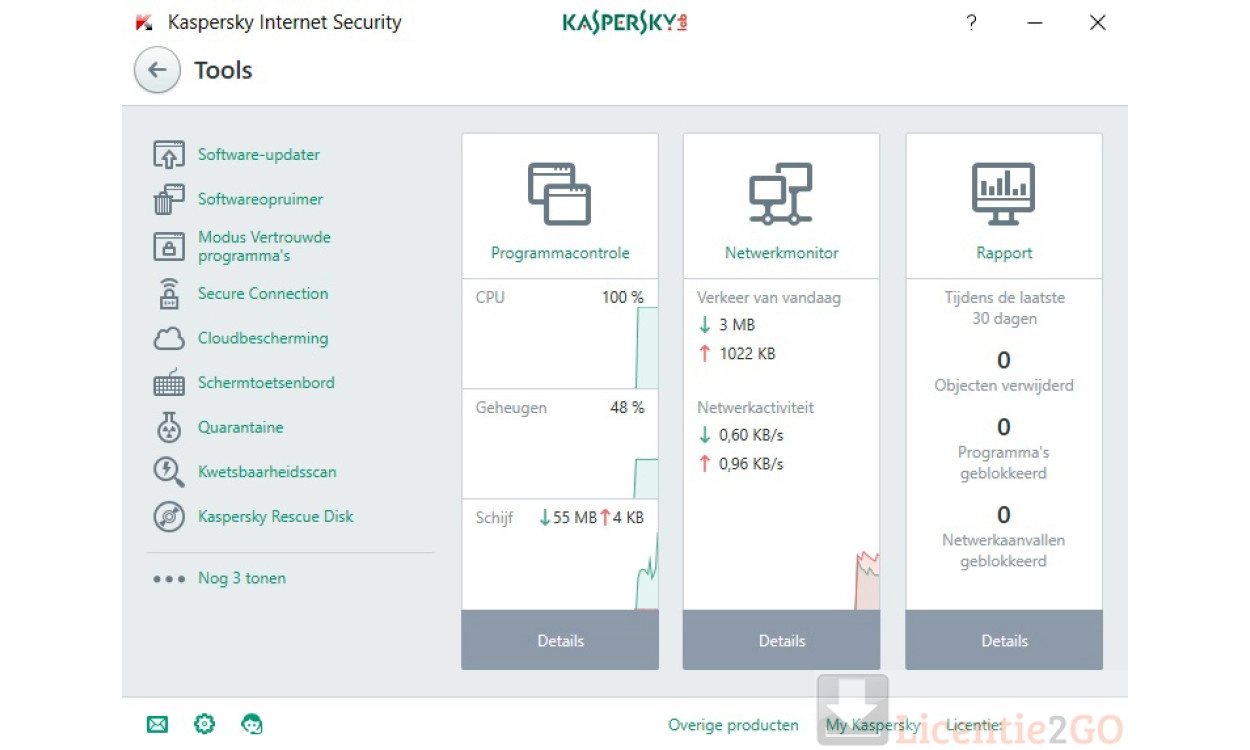This screenshot has width=1250, height=750.
Task: Click the help question mark button
Action: (x=971, y=23)
